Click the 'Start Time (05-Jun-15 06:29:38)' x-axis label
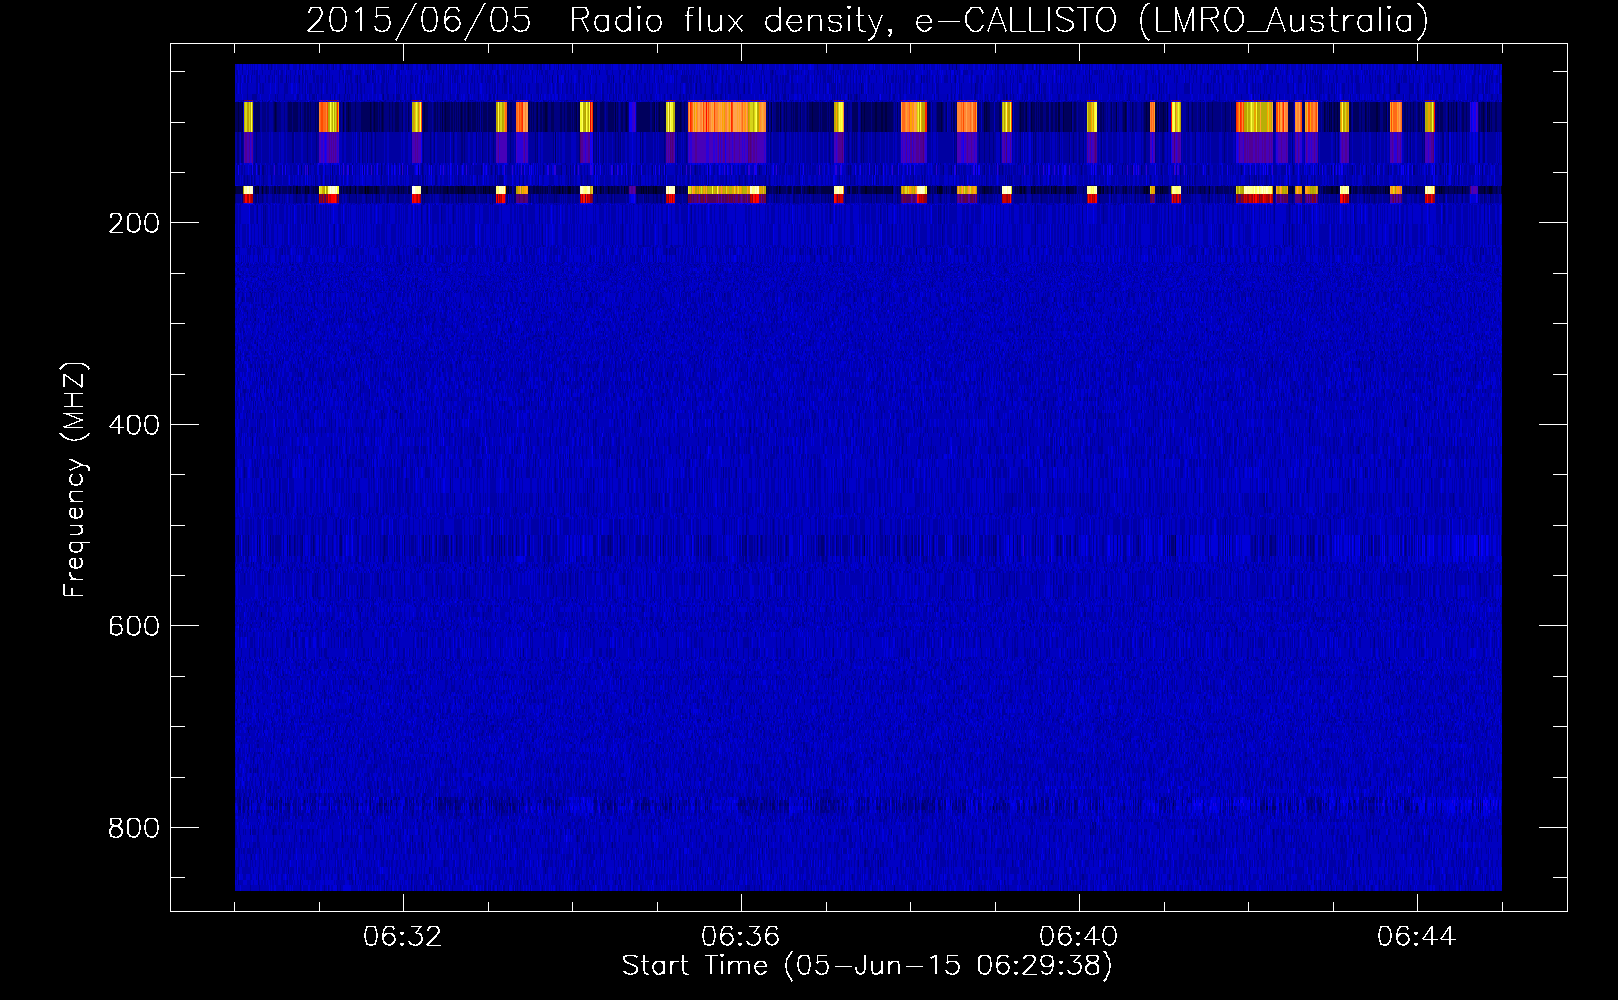 click(x=867, y=966)
